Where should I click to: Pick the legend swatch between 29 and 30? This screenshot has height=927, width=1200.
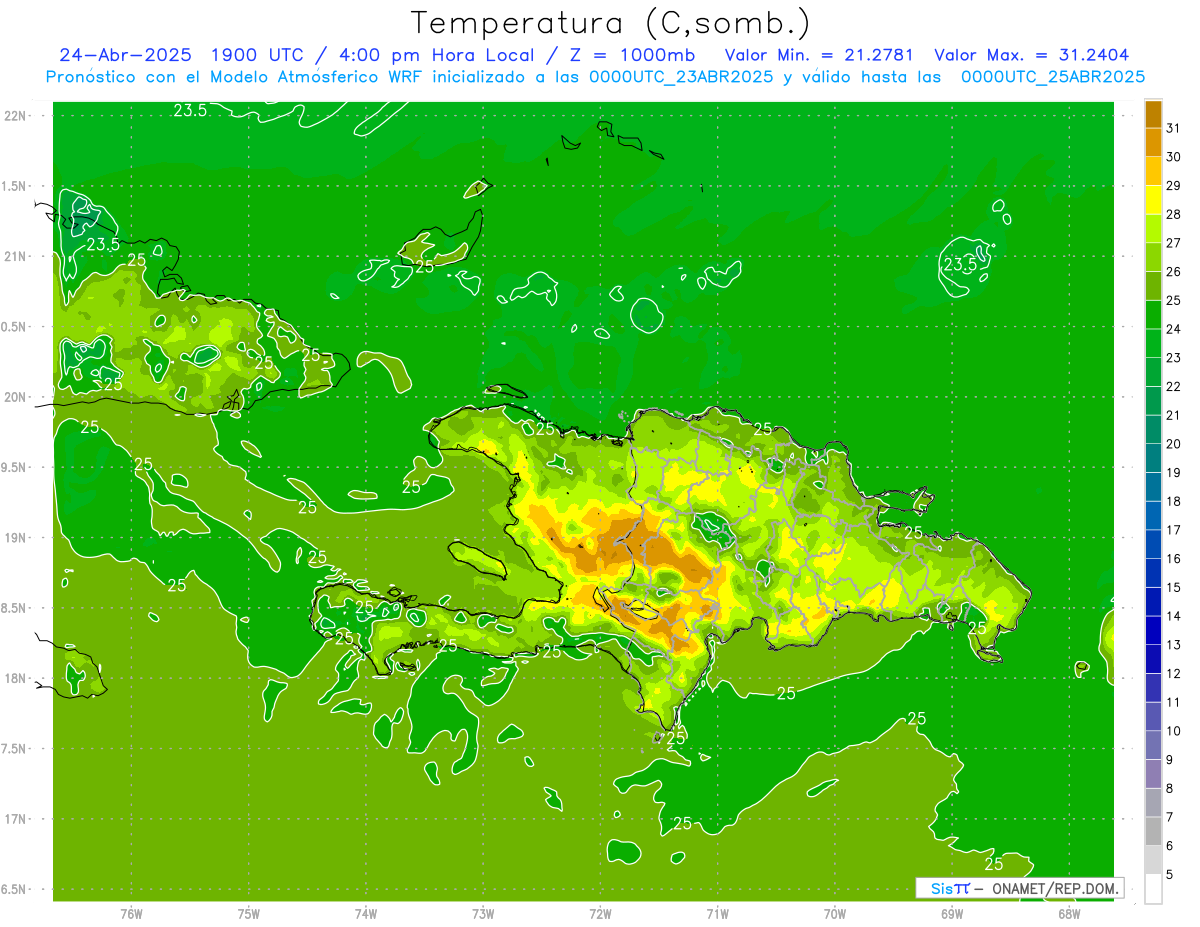(1153, 171)
